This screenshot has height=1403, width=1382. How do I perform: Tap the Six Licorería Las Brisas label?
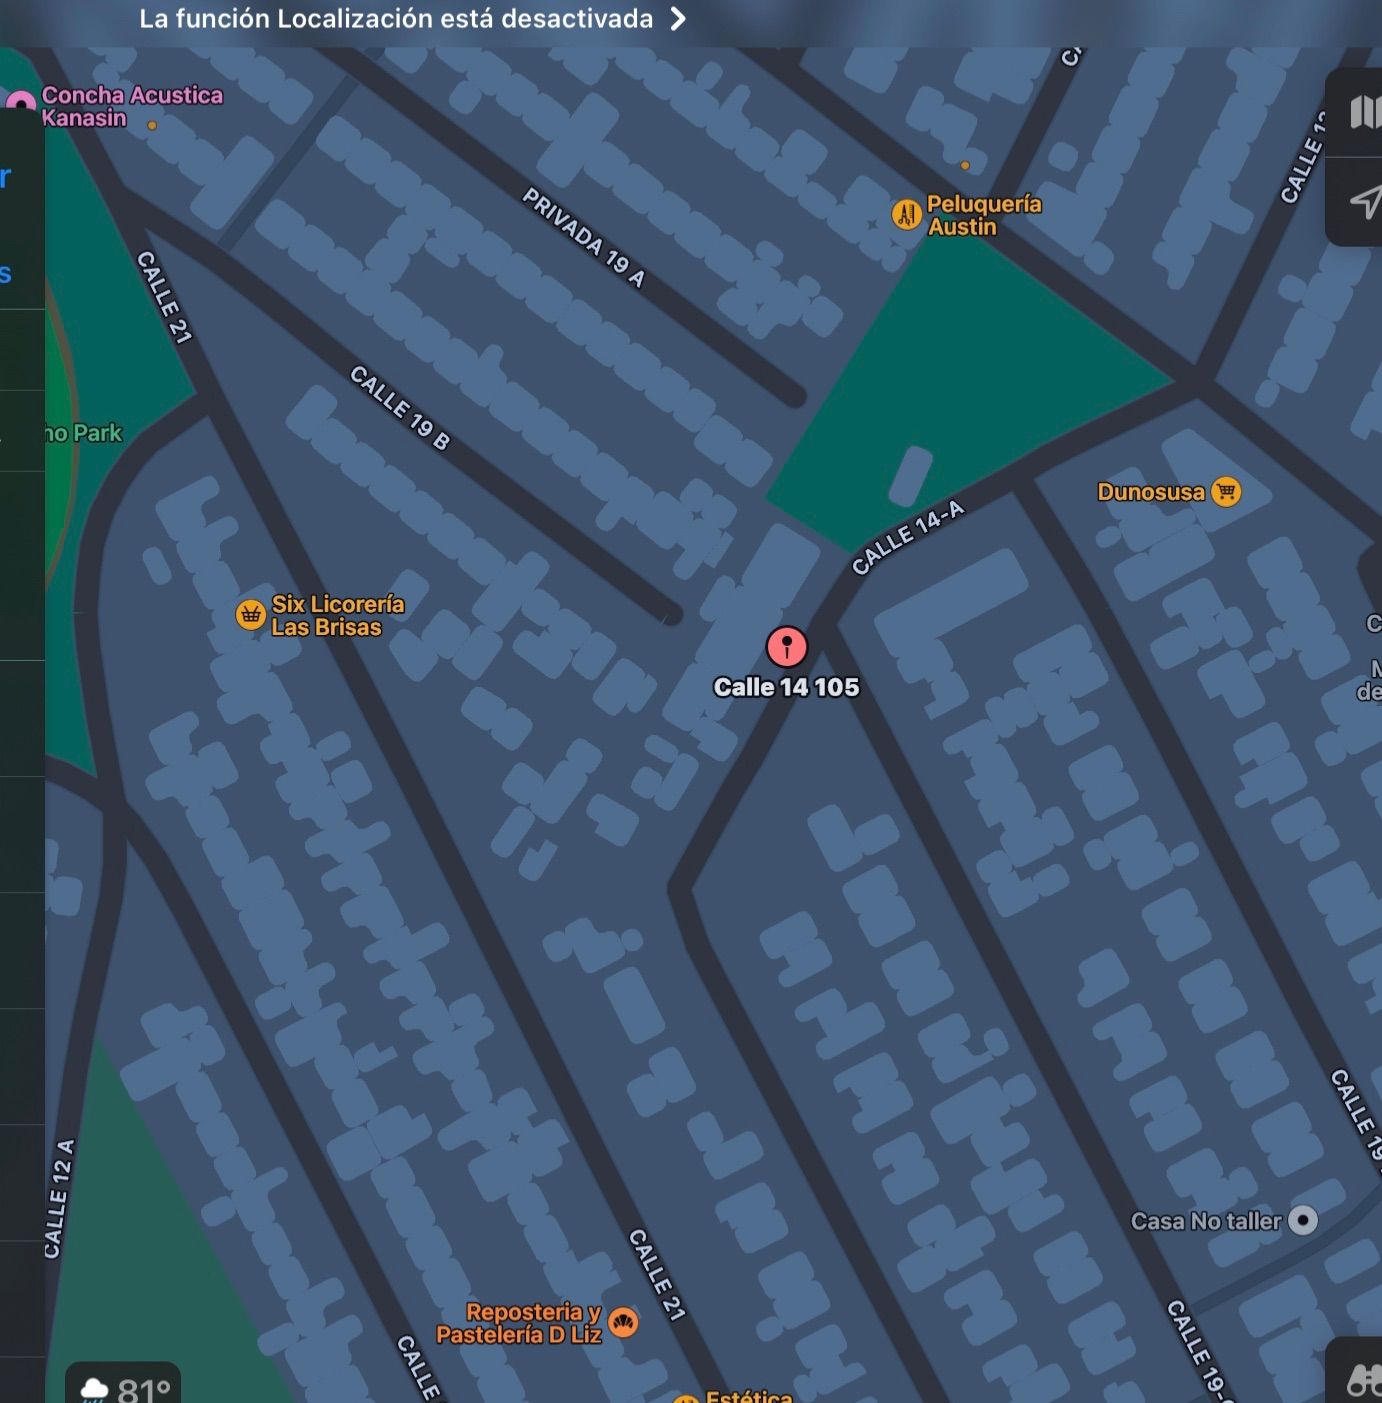pos(337,615)
